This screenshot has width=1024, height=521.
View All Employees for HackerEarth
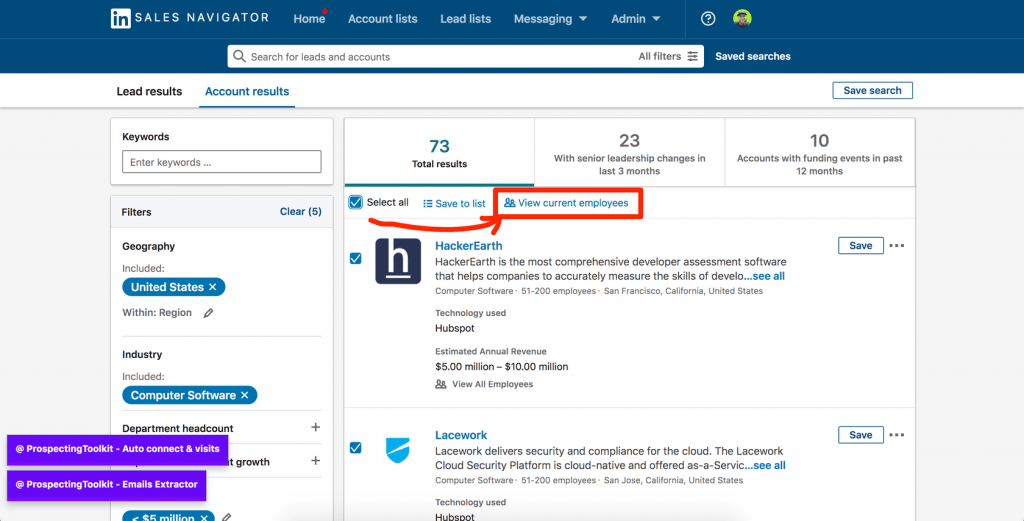click(484, 384)
